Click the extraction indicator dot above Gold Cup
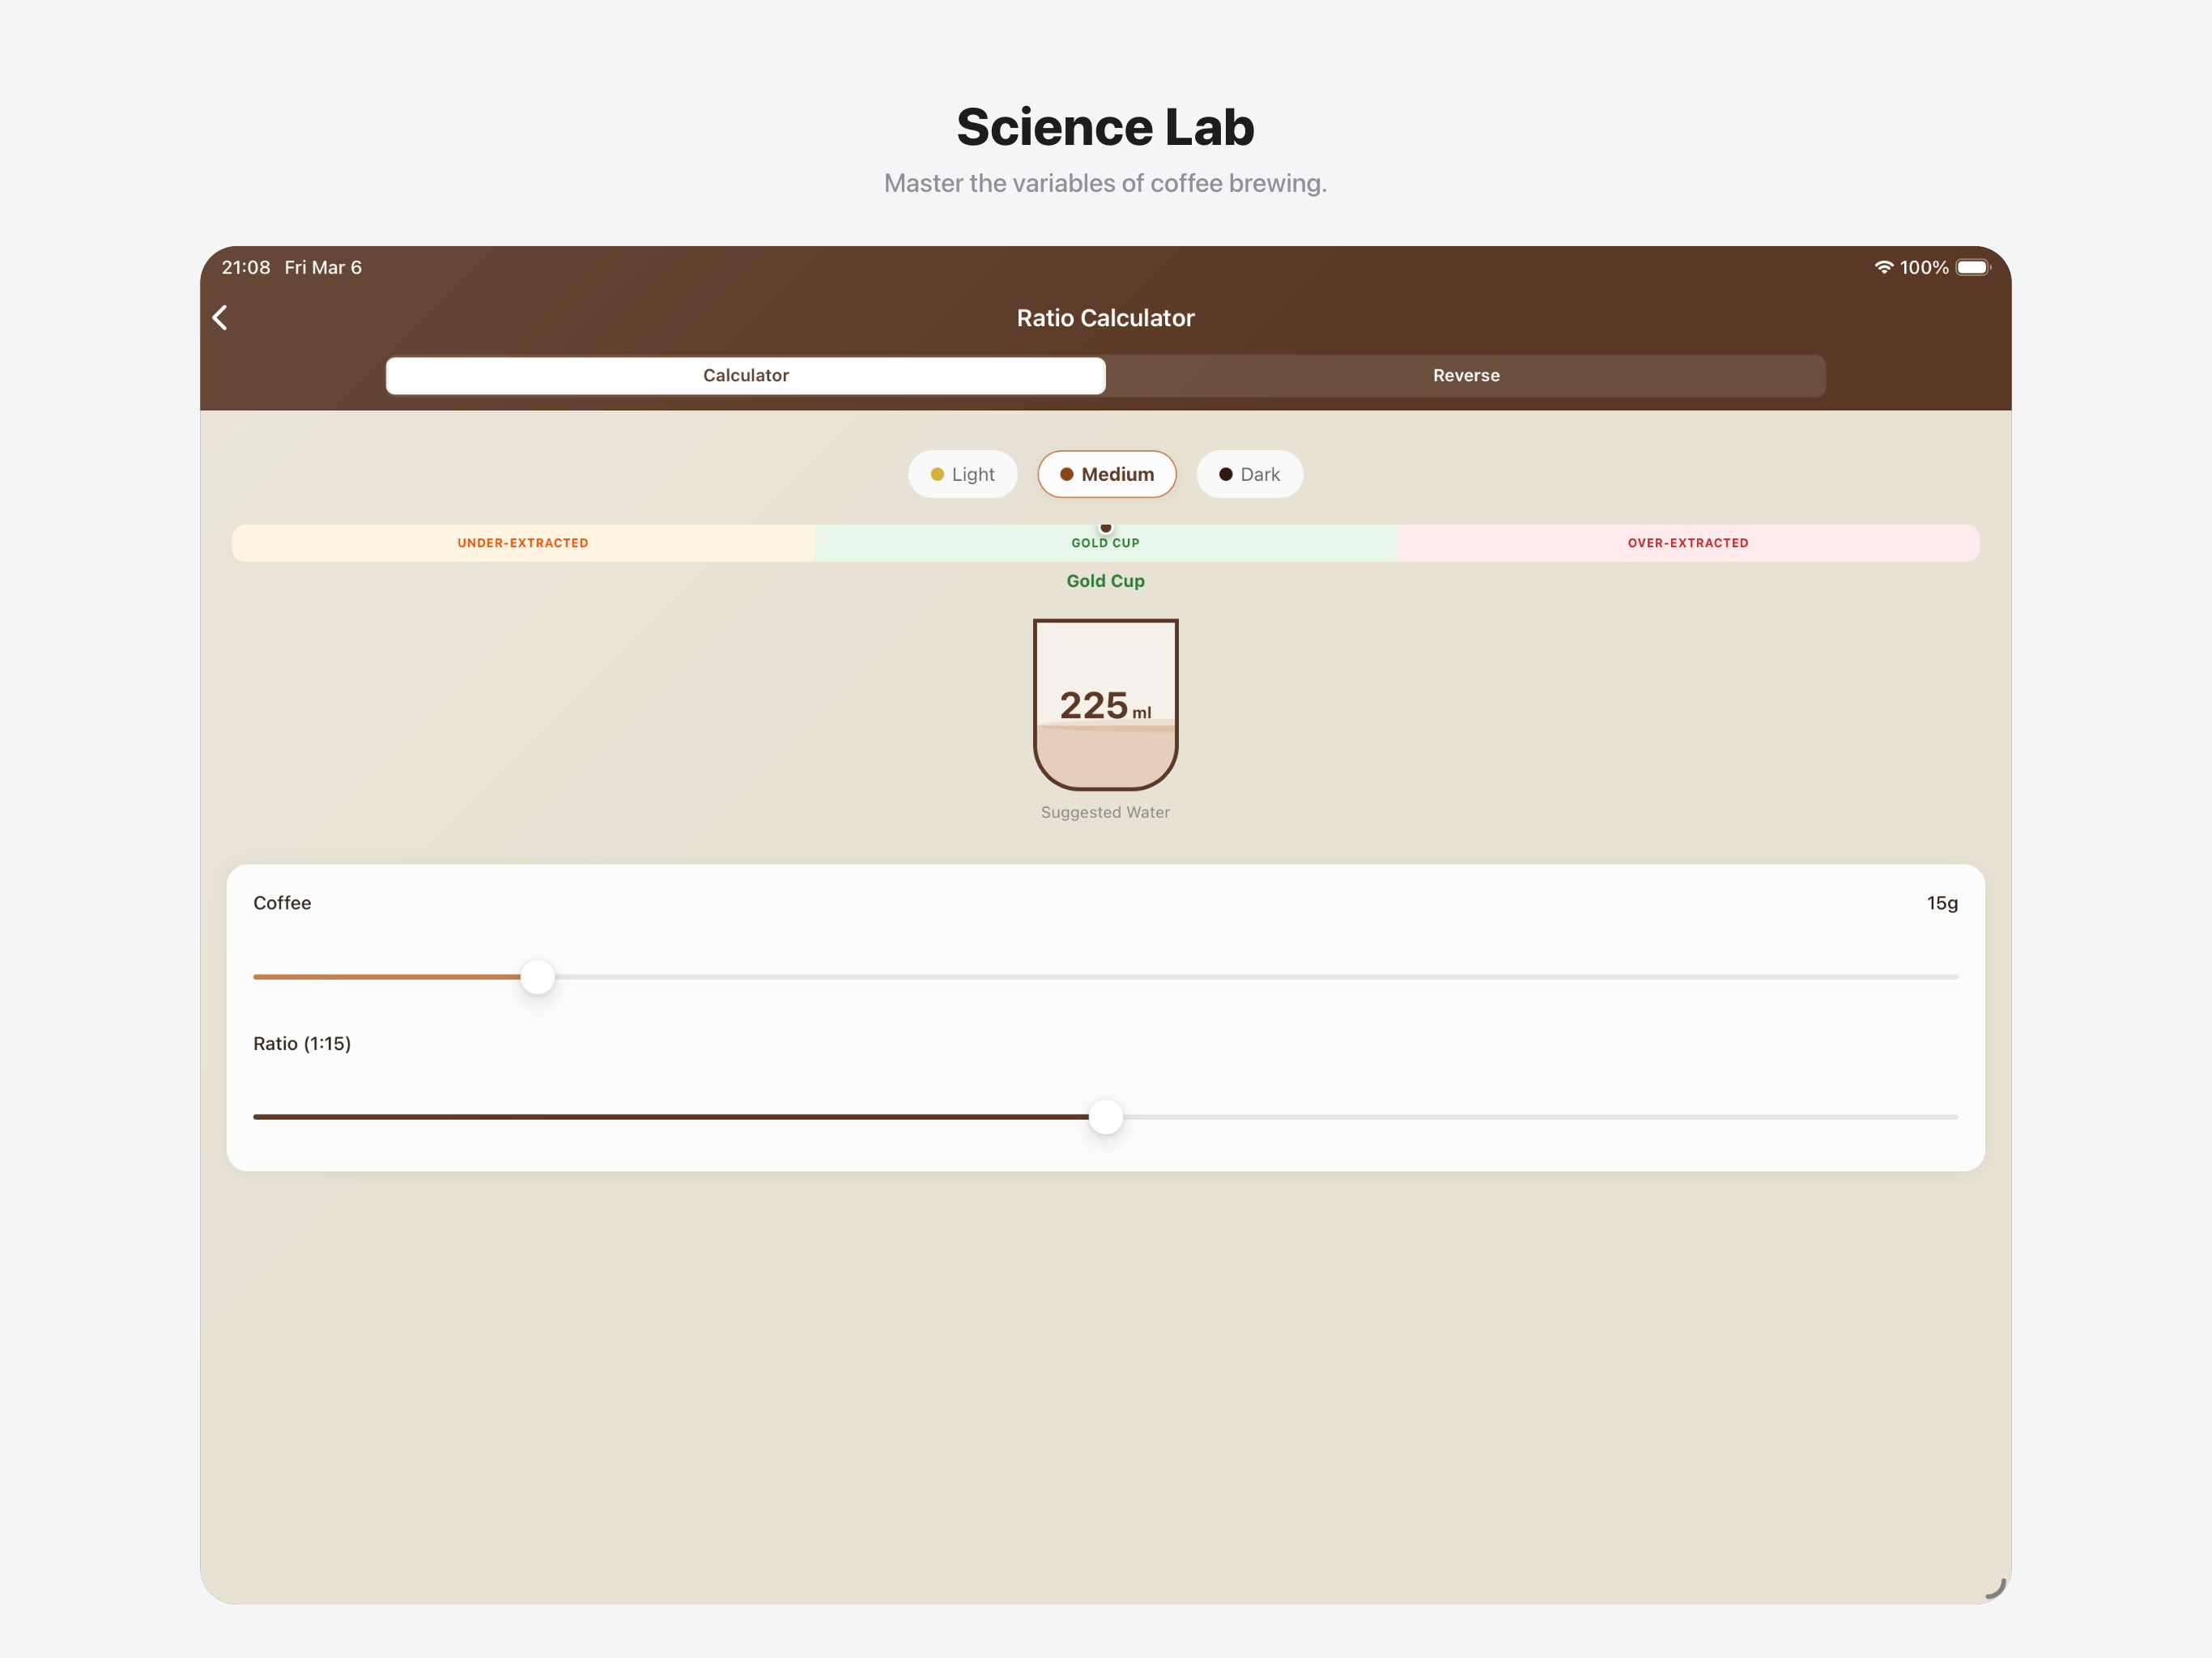 (1105, 527)
